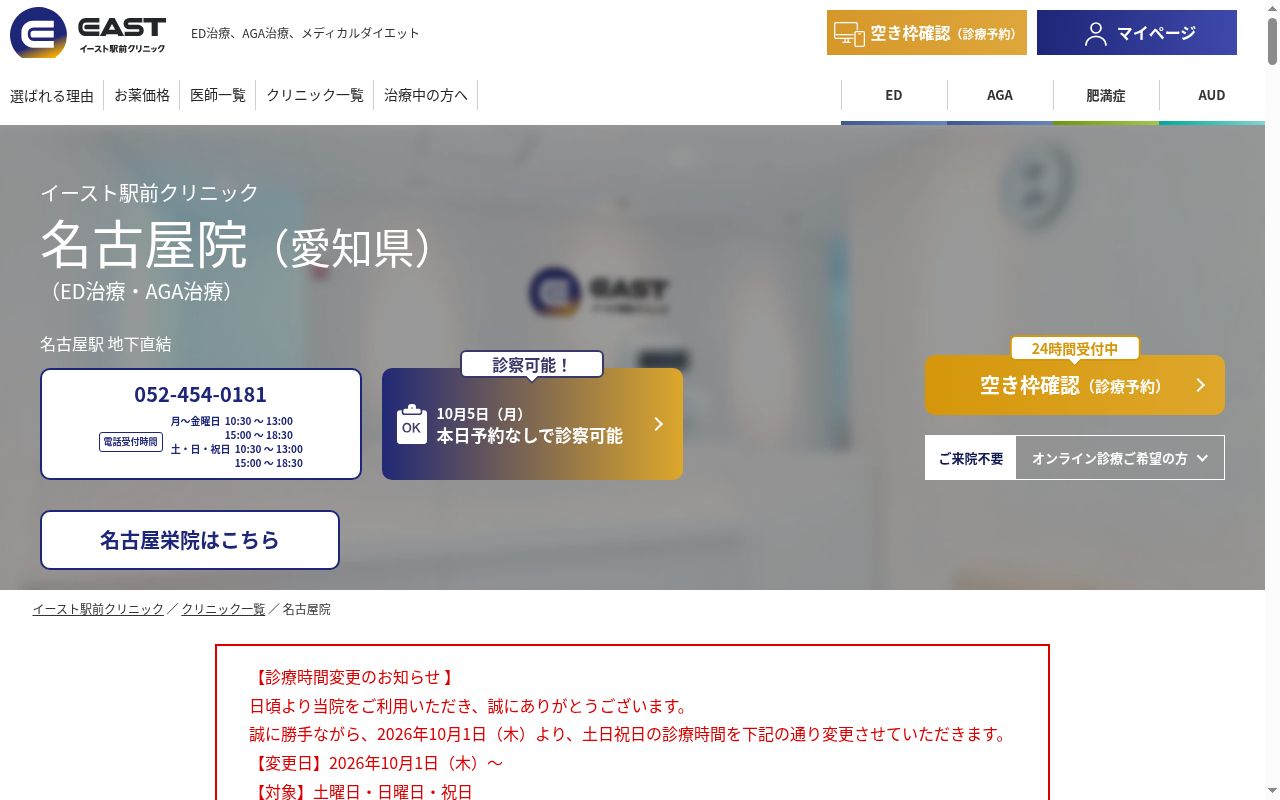Open the お薬価格 menu item
This screenshot has height=800, width=1280.
pyautogui.click(x=142, y=95)
